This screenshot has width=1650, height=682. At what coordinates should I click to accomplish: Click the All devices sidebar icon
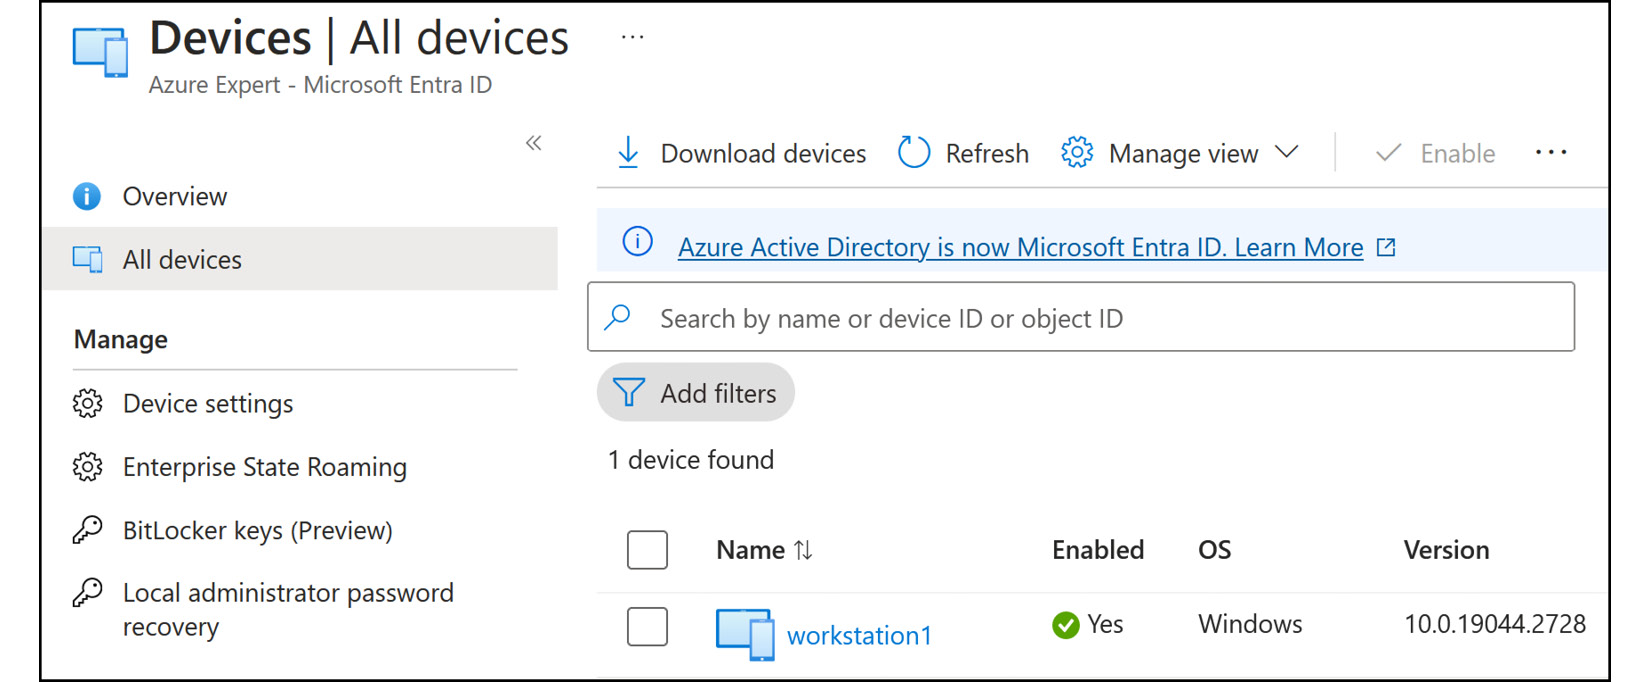tap(87, 259)
